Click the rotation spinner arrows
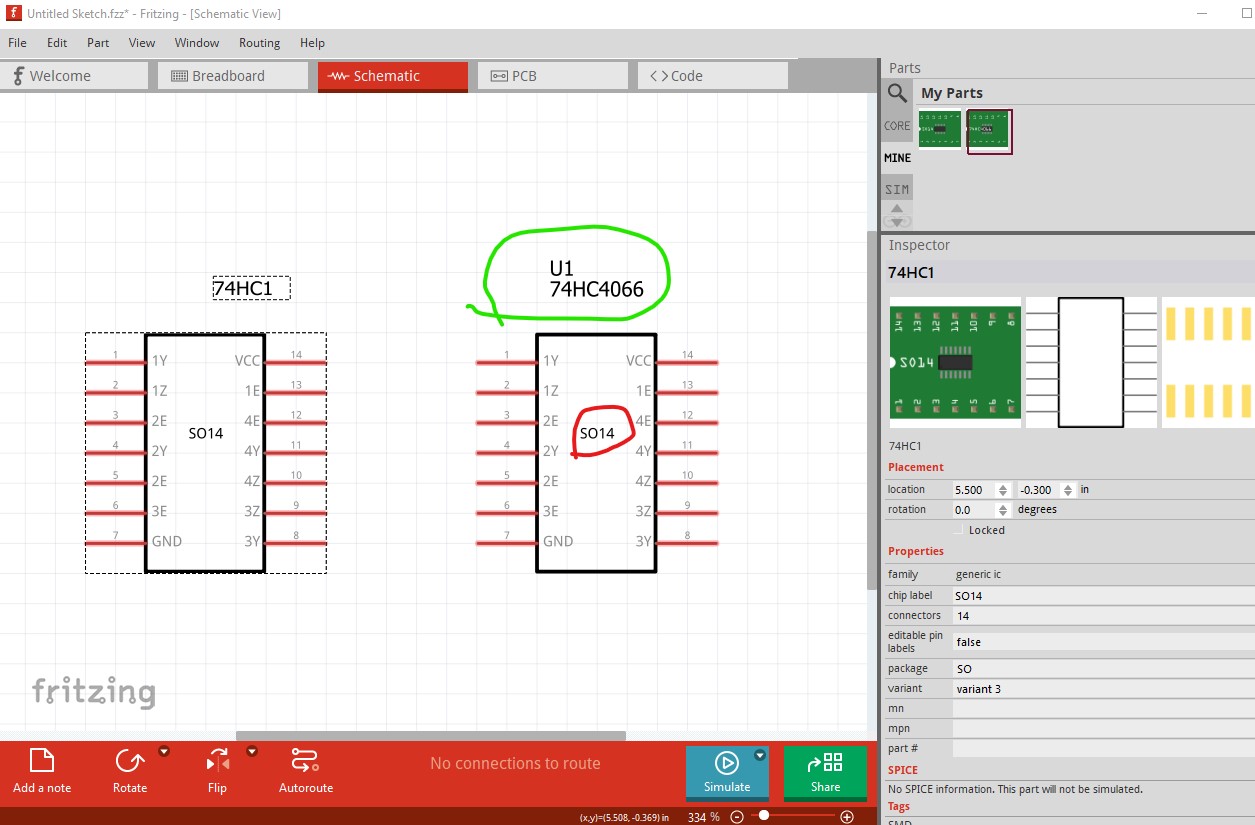Viewport: 1255px width, 825px height. (x=1005, y=510)
